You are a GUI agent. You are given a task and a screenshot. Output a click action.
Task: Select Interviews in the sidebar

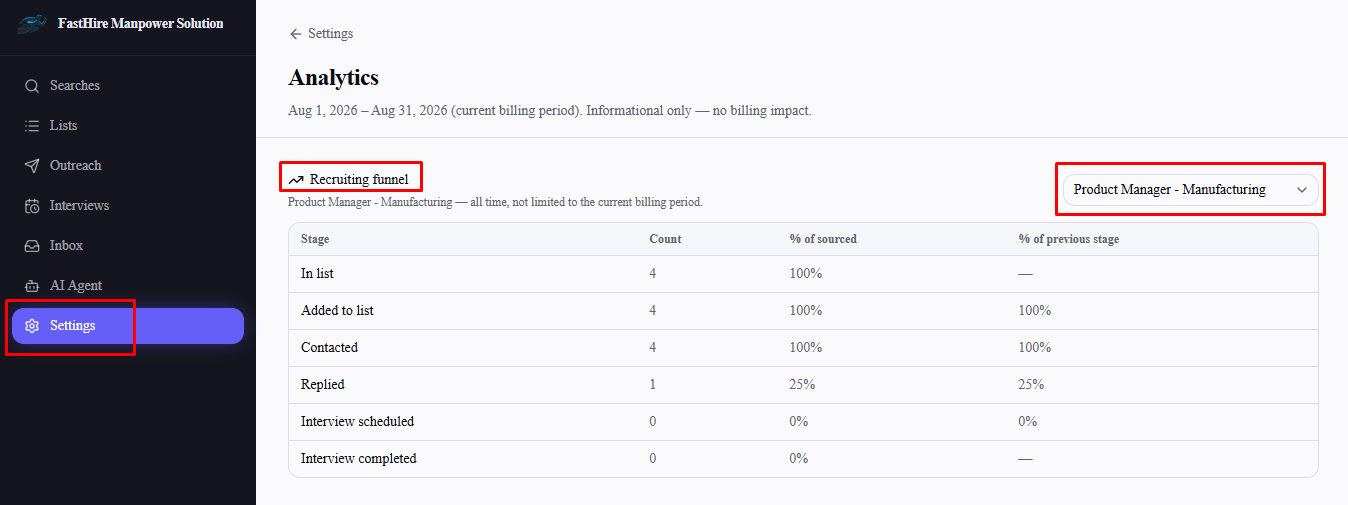[128, 206]
